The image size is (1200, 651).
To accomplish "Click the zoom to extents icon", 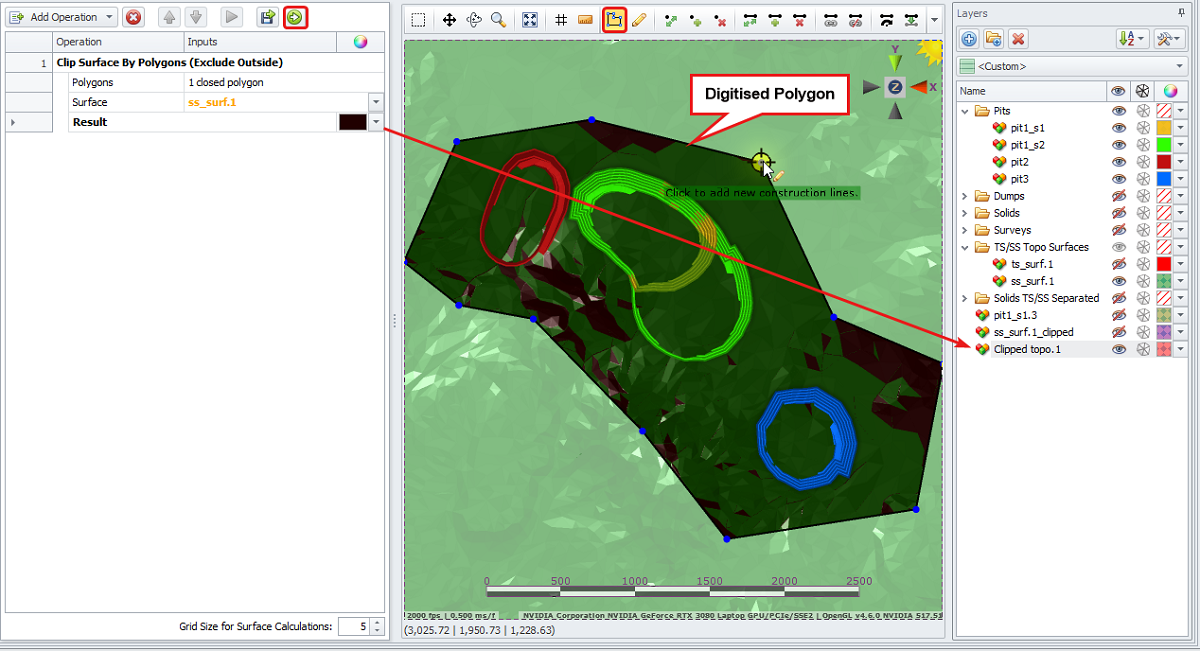I will tap(530, 19).
